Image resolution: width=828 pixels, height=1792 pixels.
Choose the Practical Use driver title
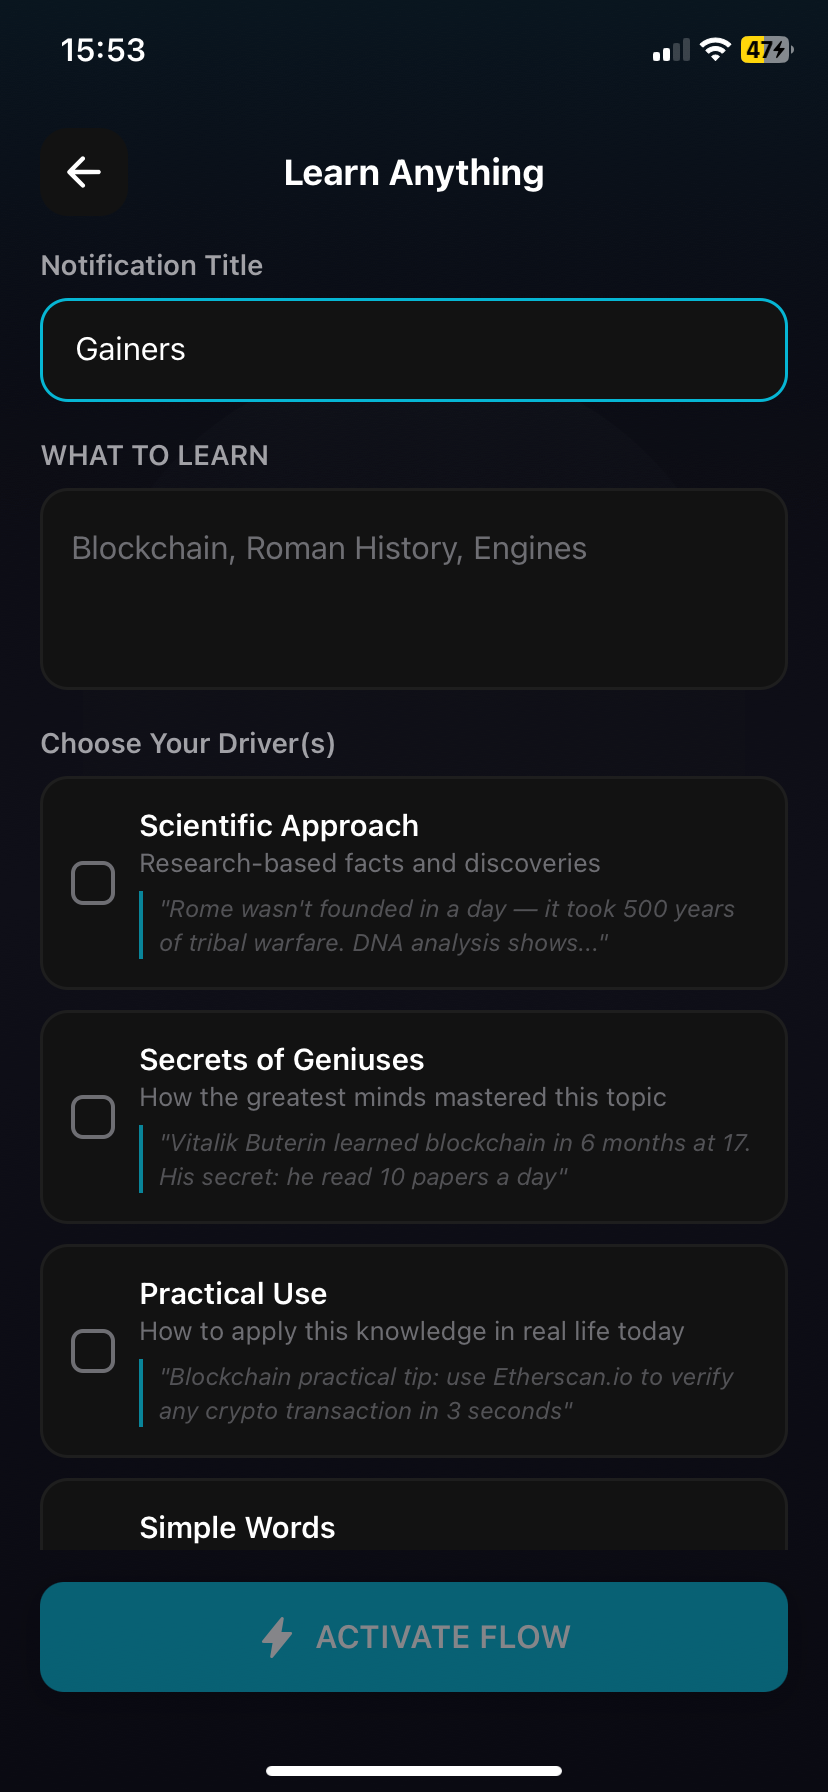tap(233, 1294)
